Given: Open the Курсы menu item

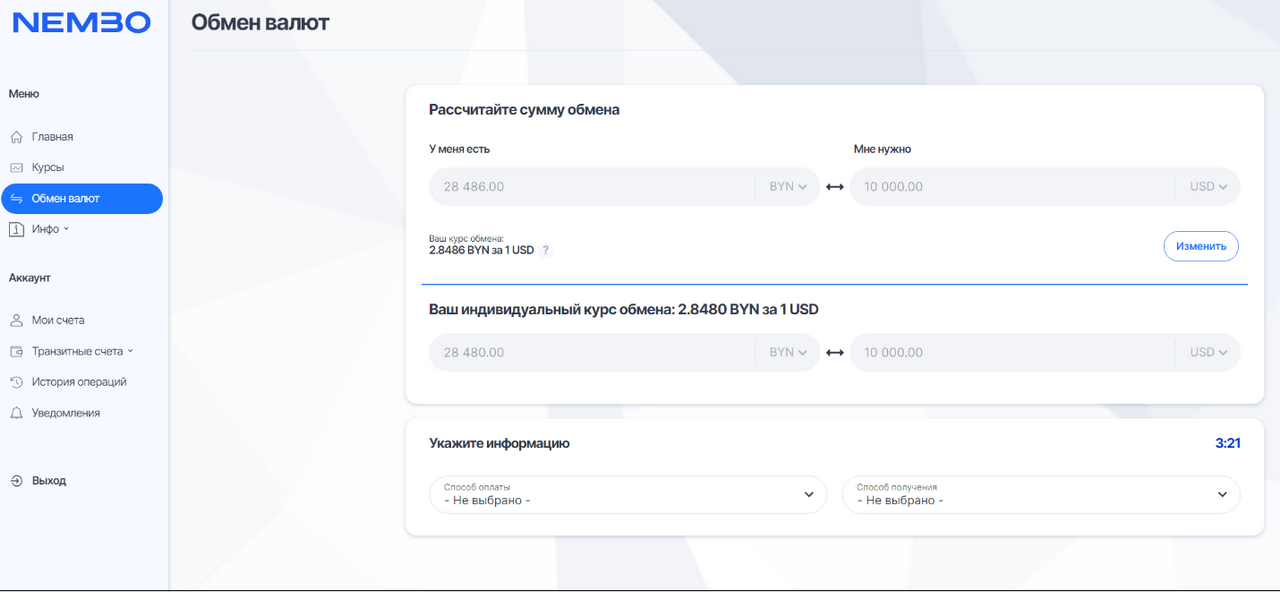Looking at the screenshot, I should point(47,168).
